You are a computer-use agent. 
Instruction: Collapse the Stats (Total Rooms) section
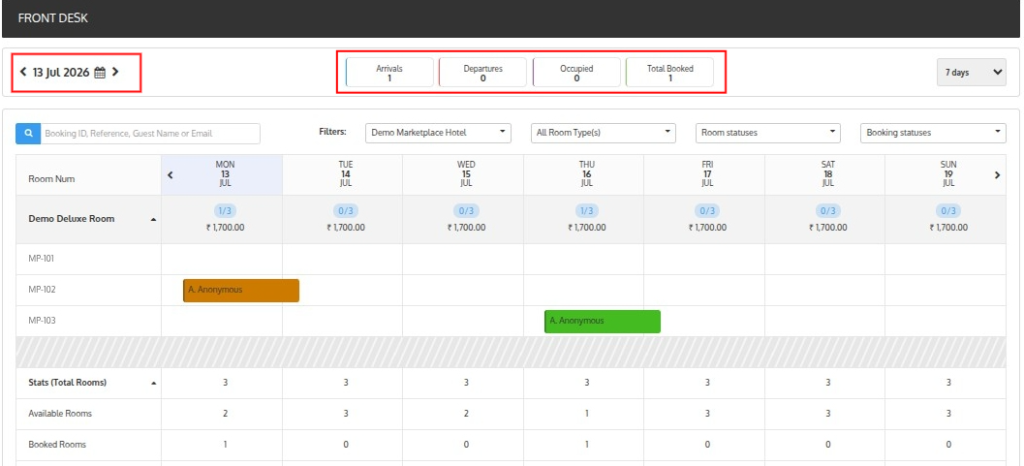pos(153,384)
